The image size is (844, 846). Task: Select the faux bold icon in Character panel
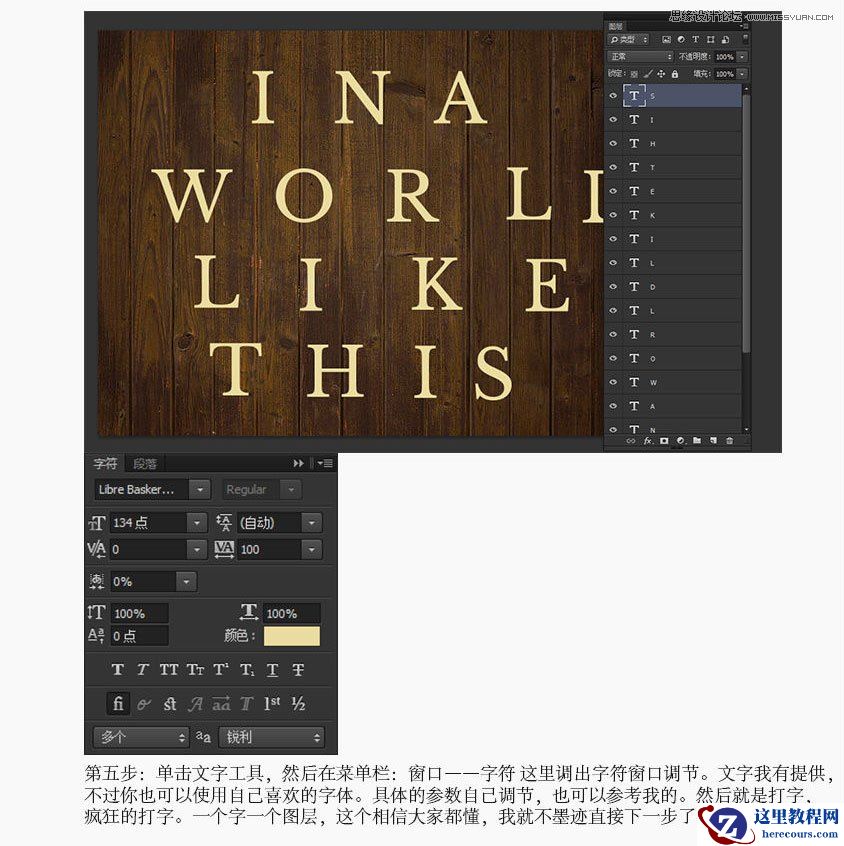[x=117, y=670]
